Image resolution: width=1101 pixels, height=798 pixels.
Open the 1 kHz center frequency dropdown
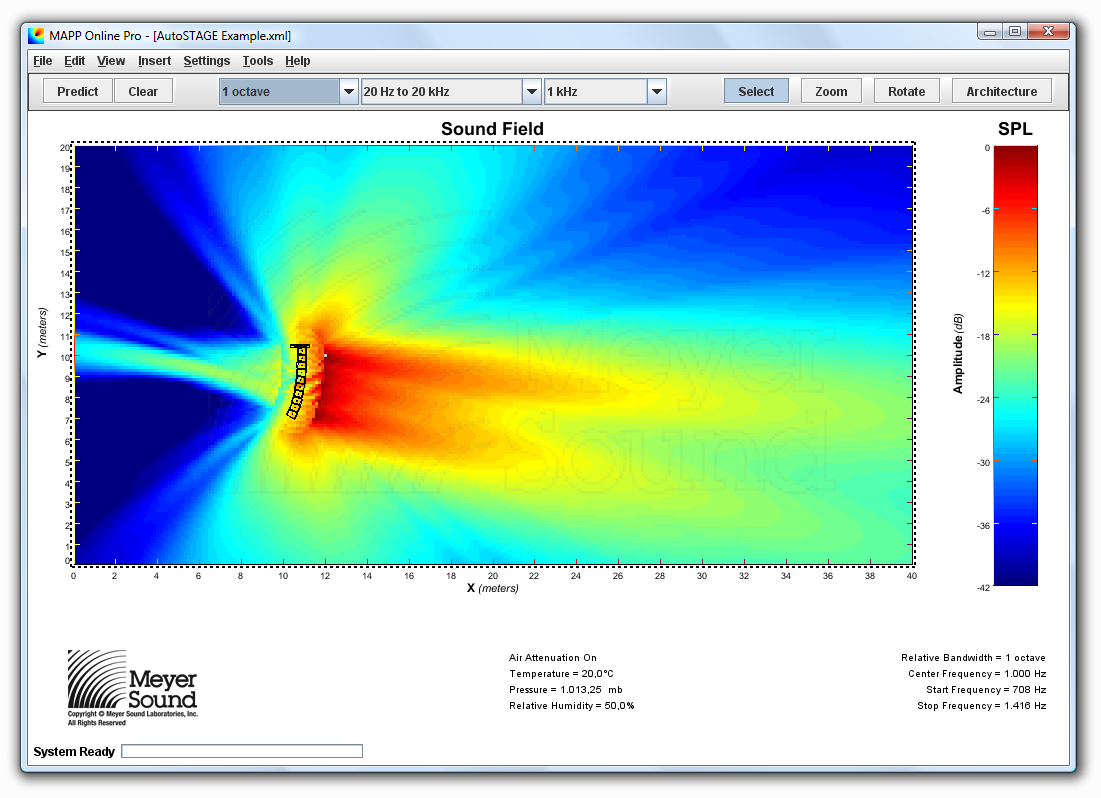point(656,91)
